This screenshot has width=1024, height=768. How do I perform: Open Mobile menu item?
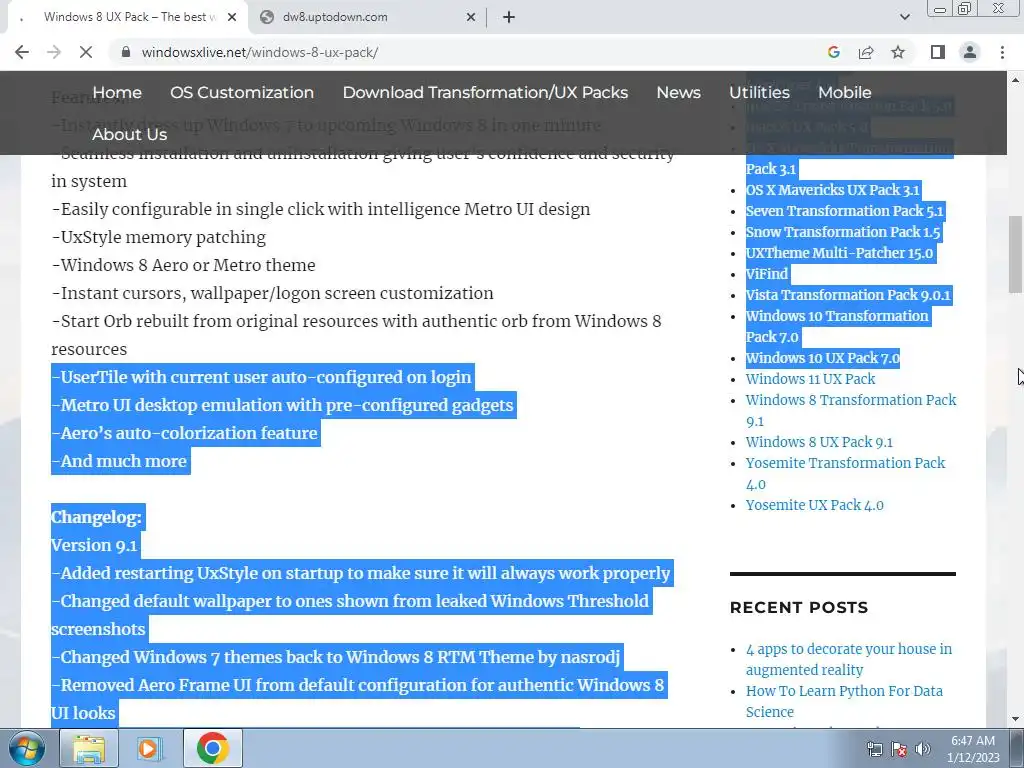pyautogui.click(x=844, y=93)
